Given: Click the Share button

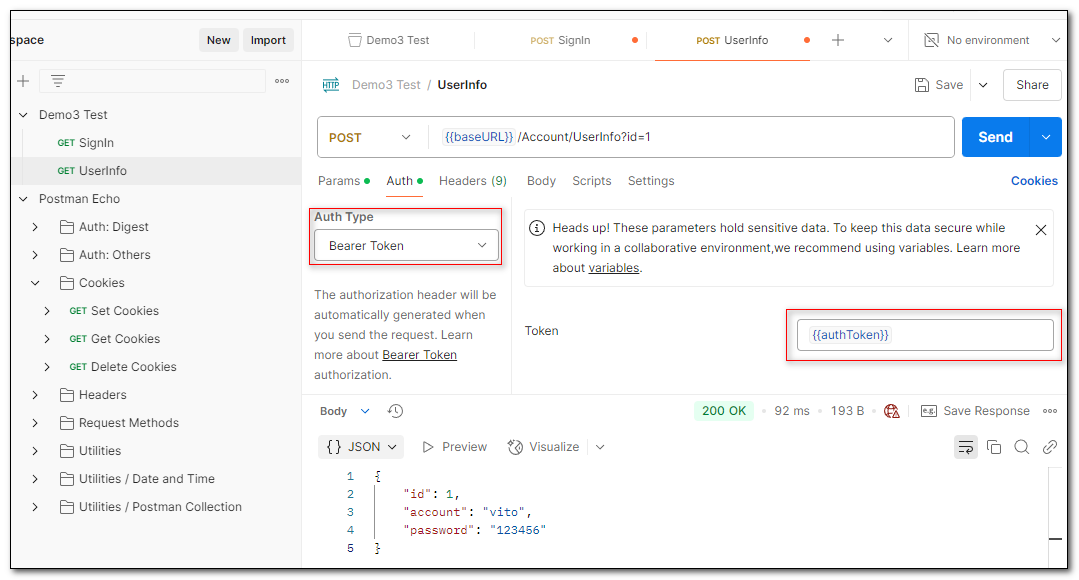Looking at the screenshot, I should (1032, 85).
